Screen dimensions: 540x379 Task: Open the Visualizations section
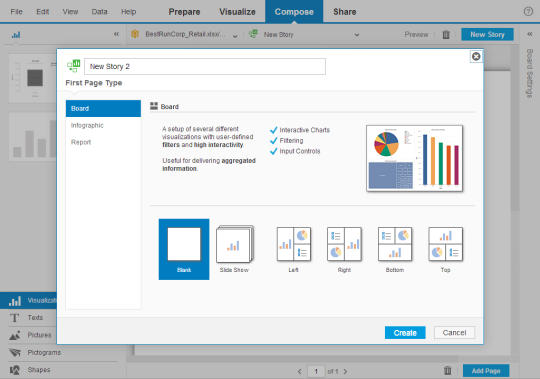point(29,301)
